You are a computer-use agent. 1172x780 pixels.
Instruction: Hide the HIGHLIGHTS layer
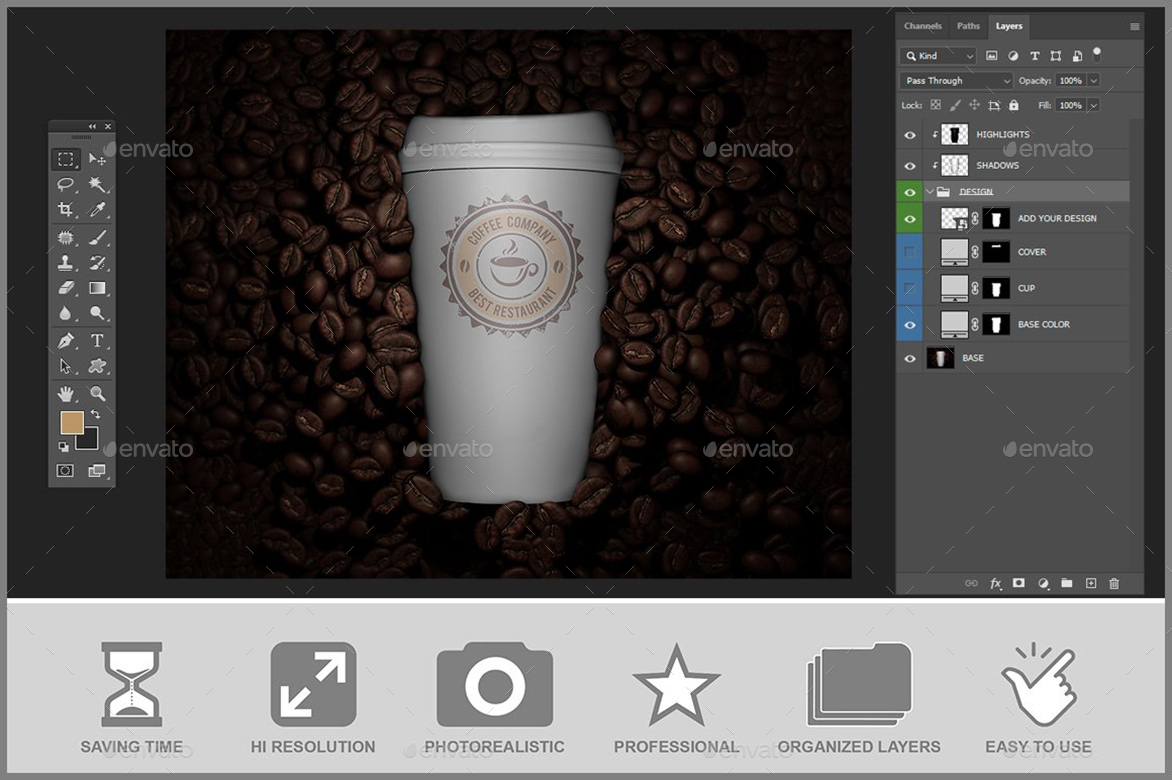pos(910,135)
